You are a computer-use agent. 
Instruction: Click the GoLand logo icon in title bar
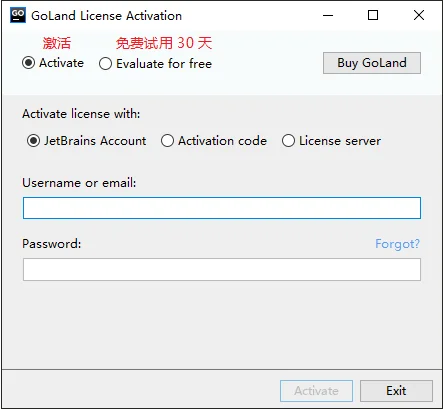pyautogui.click(x=18, y=15)
